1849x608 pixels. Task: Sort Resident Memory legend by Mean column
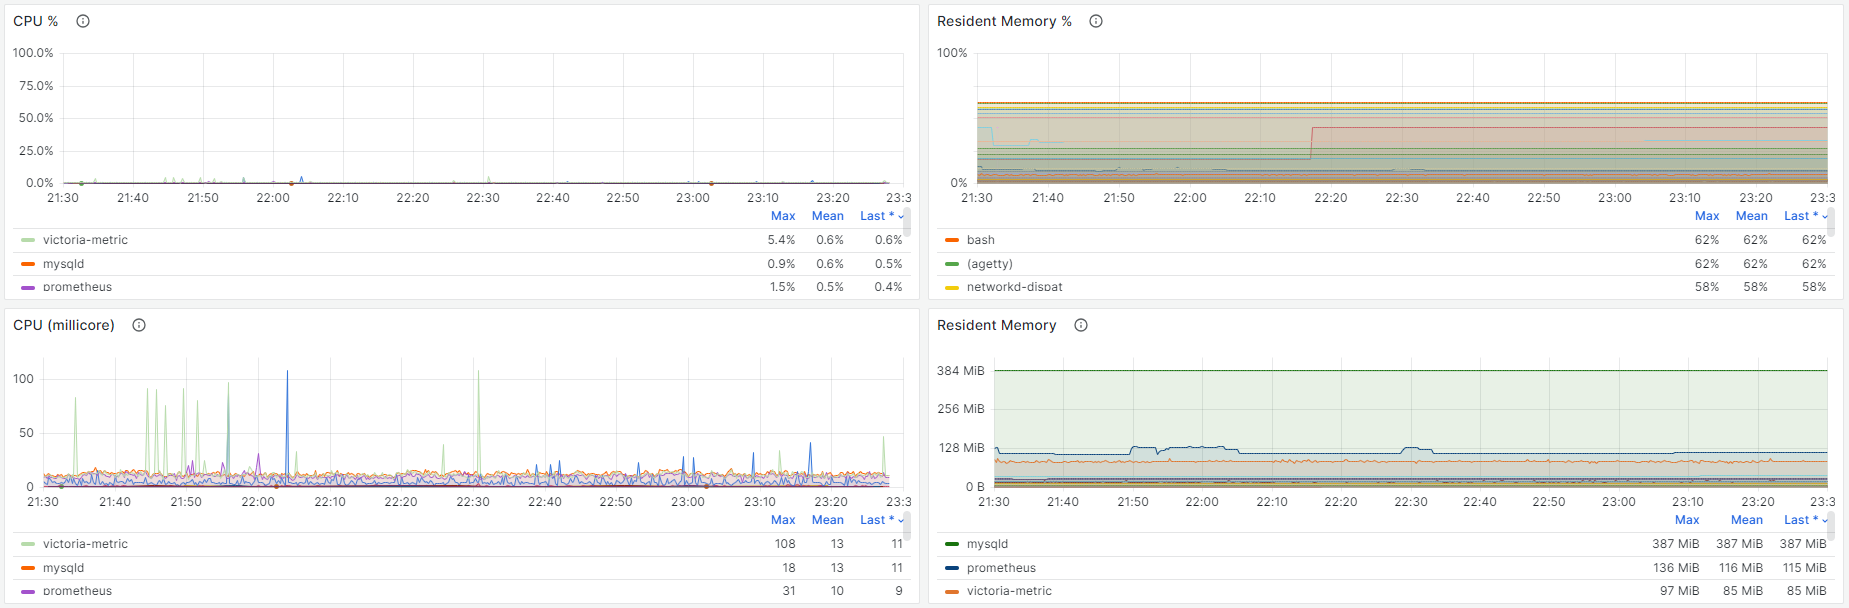[1747, 520]
